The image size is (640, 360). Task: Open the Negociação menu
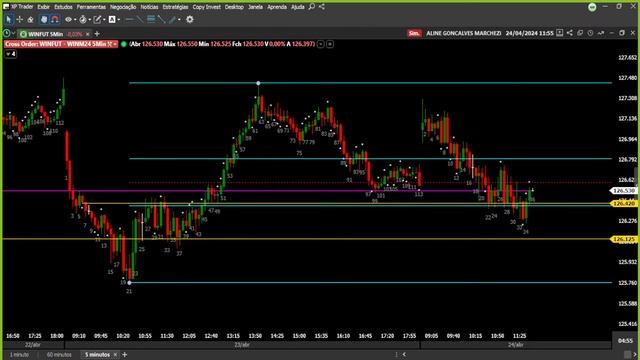coord(123,7)
